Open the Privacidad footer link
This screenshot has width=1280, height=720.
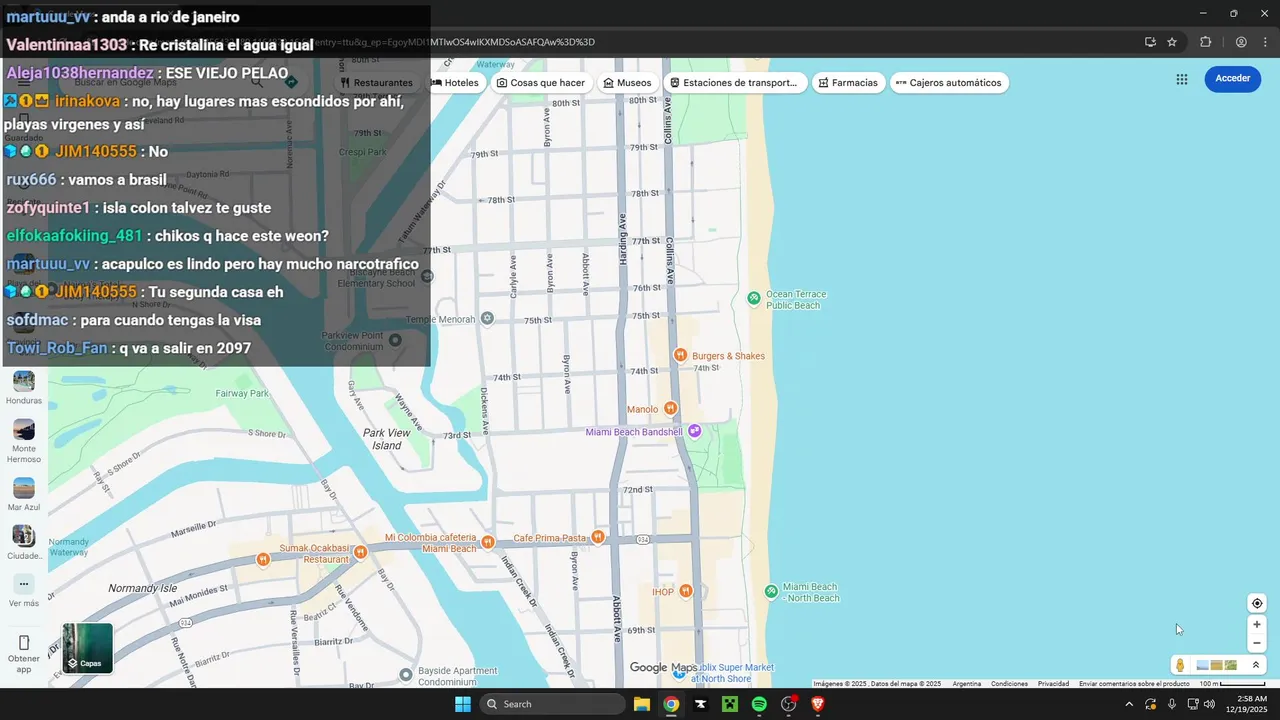click(x=1053, y=684)
